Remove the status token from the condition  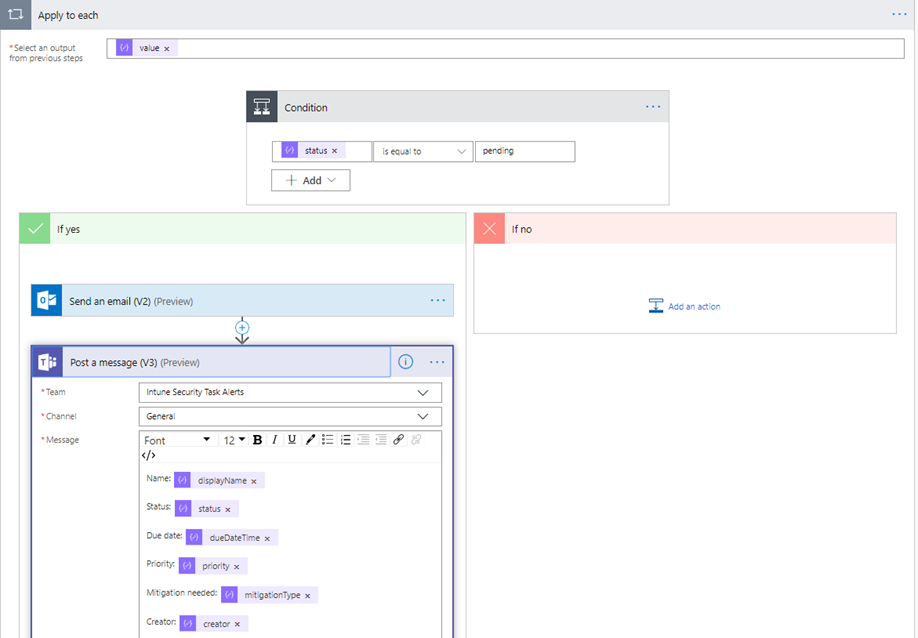click(334, 151)
